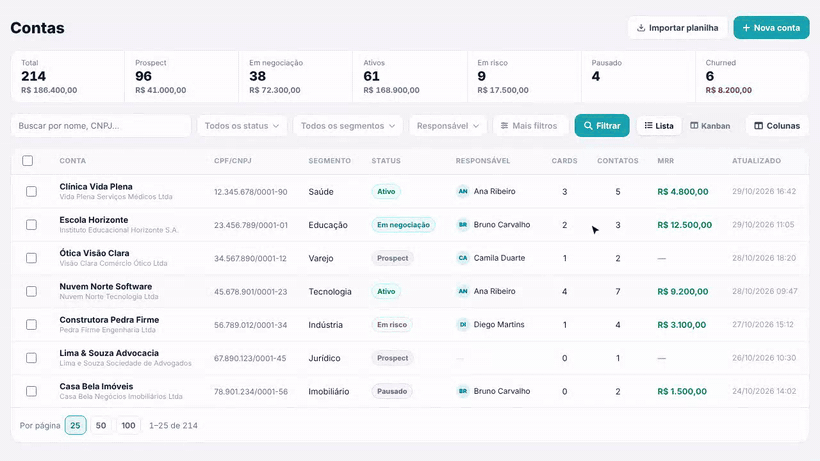Open the Todos os segmentos dropdown
Viewport: 820px width, 461px height.
348,125
